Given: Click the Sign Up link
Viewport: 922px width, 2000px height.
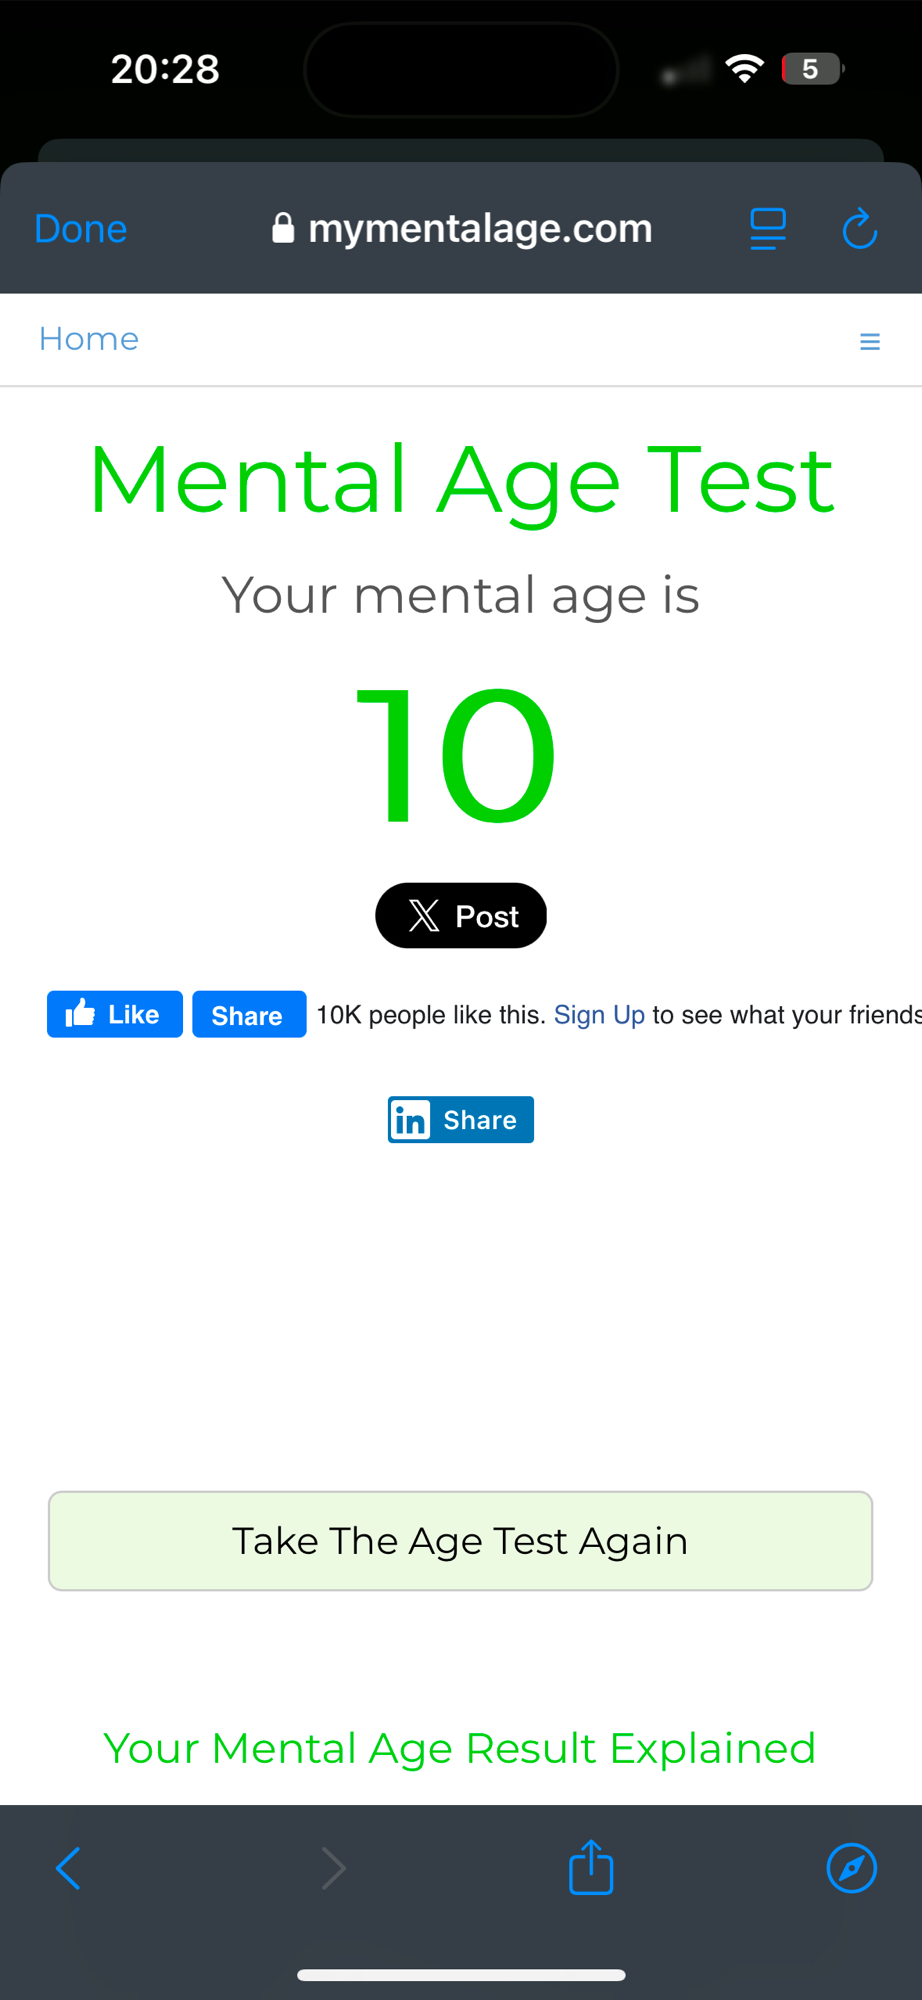Looking at the screenshot, I should point(599,1015).
